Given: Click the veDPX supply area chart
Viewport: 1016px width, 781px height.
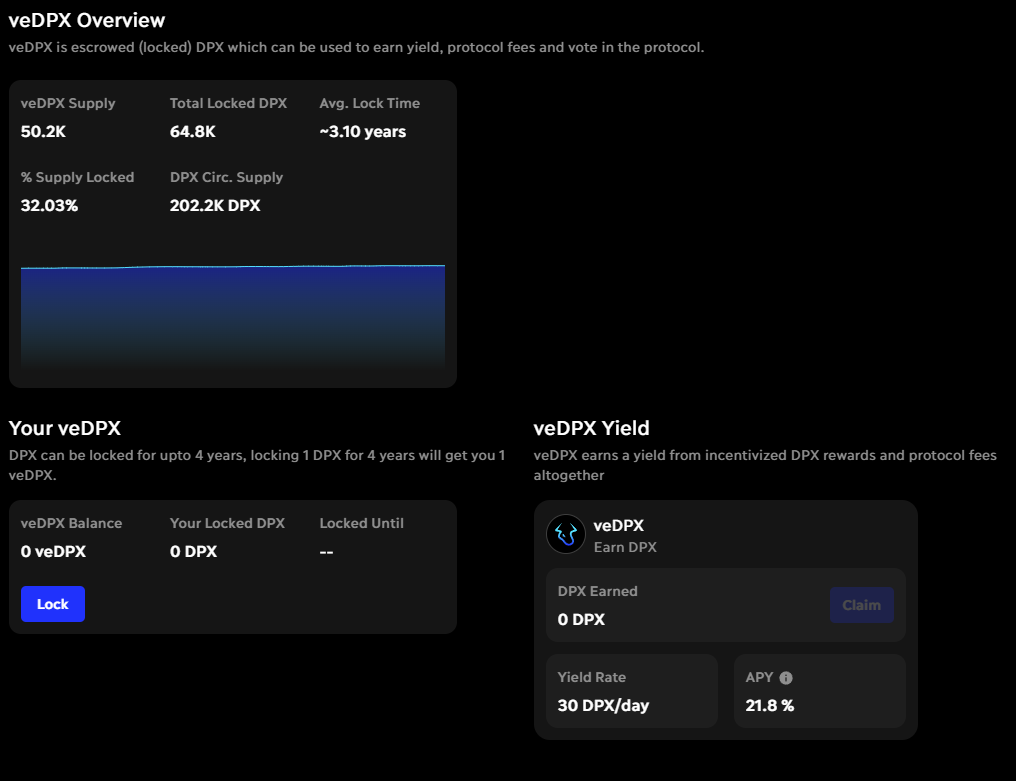Looking at the screenshot, I should pyautogui.click(x=233, y=318).
